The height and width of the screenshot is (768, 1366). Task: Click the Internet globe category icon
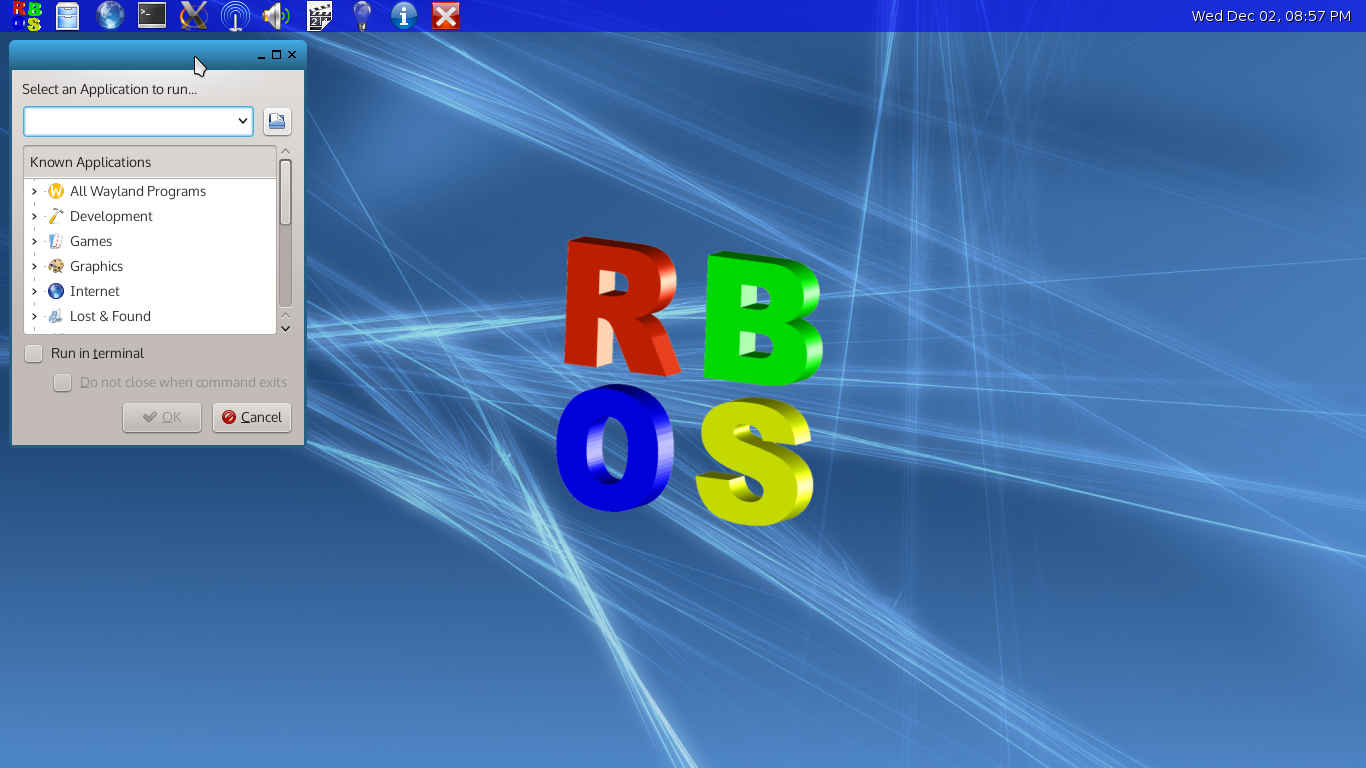click(56, 291)
